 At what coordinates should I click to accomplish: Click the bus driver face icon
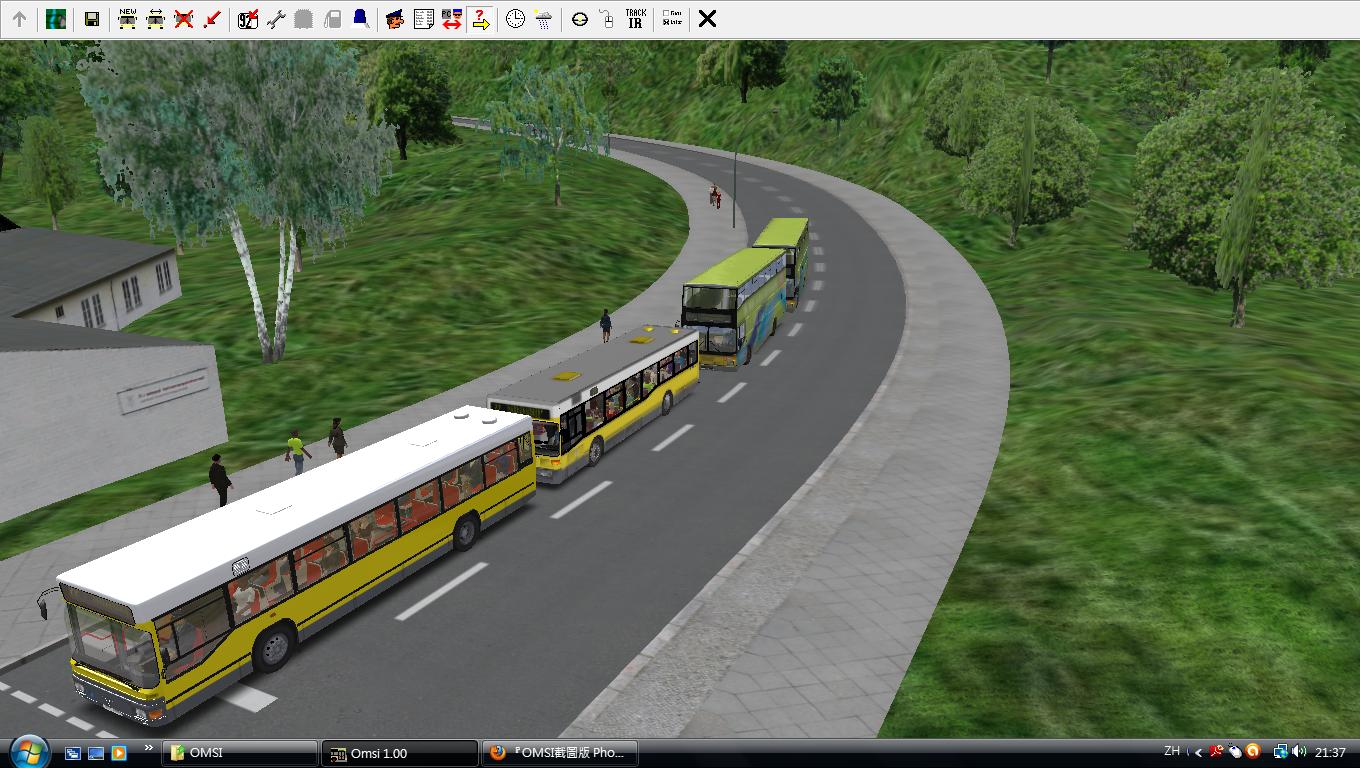click(x=395, y=19)
